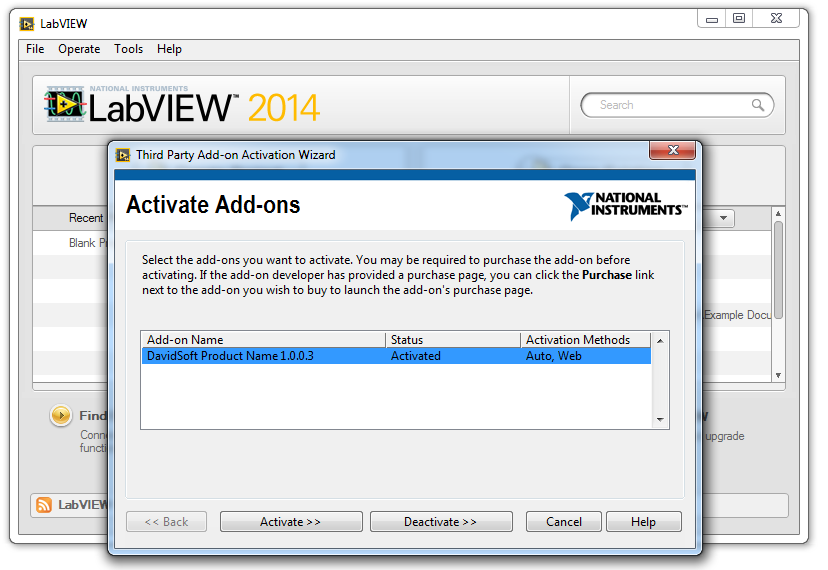Click add-on list scroll down arrow
Image resolution: width=828 pixels, height=570 pixels.
point(660,419)
